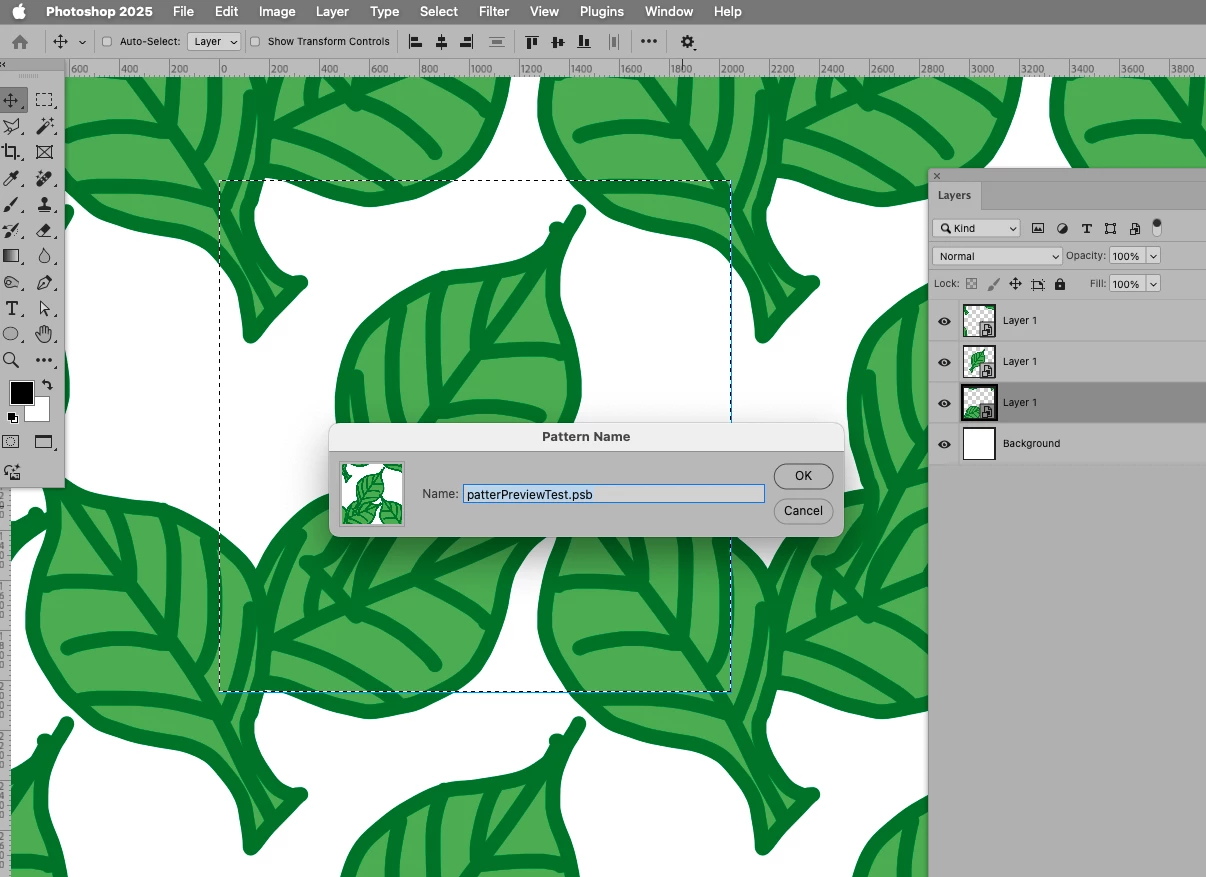Select the Ellipse shape tool
This screenshot has width=1206, height=877.
(x=12, y=334)
